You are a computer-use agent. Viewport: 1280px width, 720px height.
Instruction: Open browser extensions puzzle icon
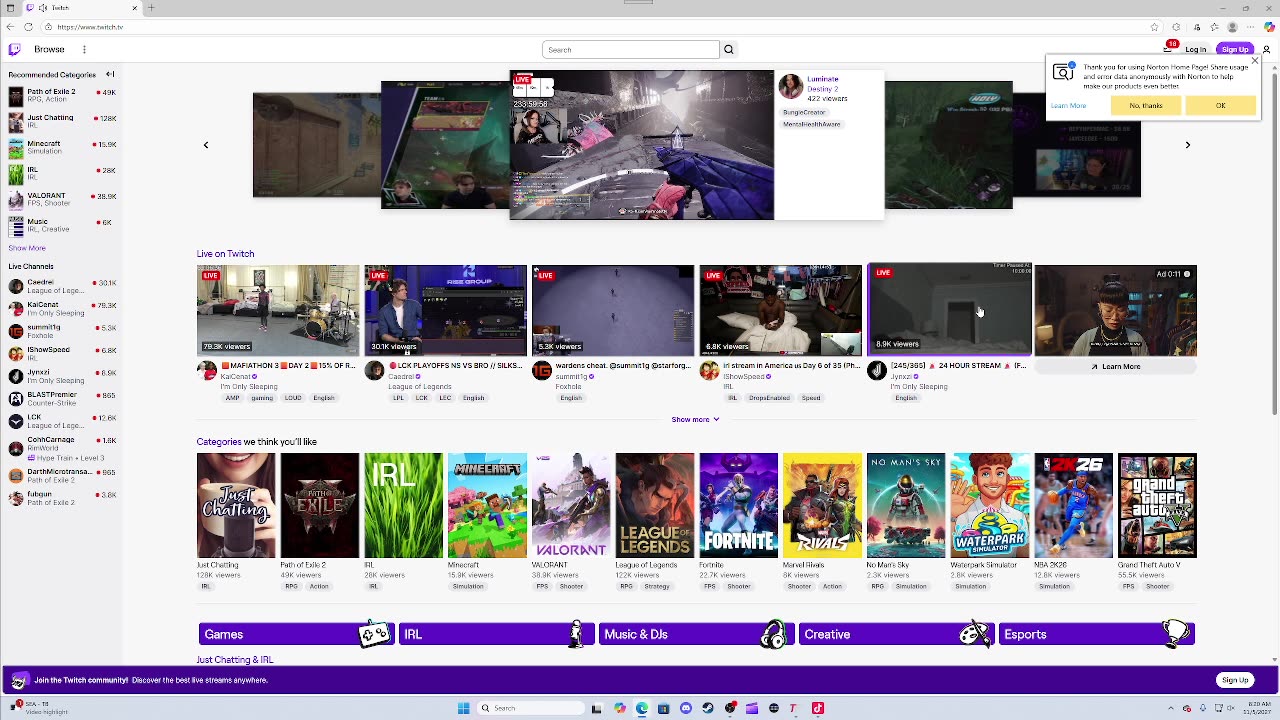point(1175,27)
